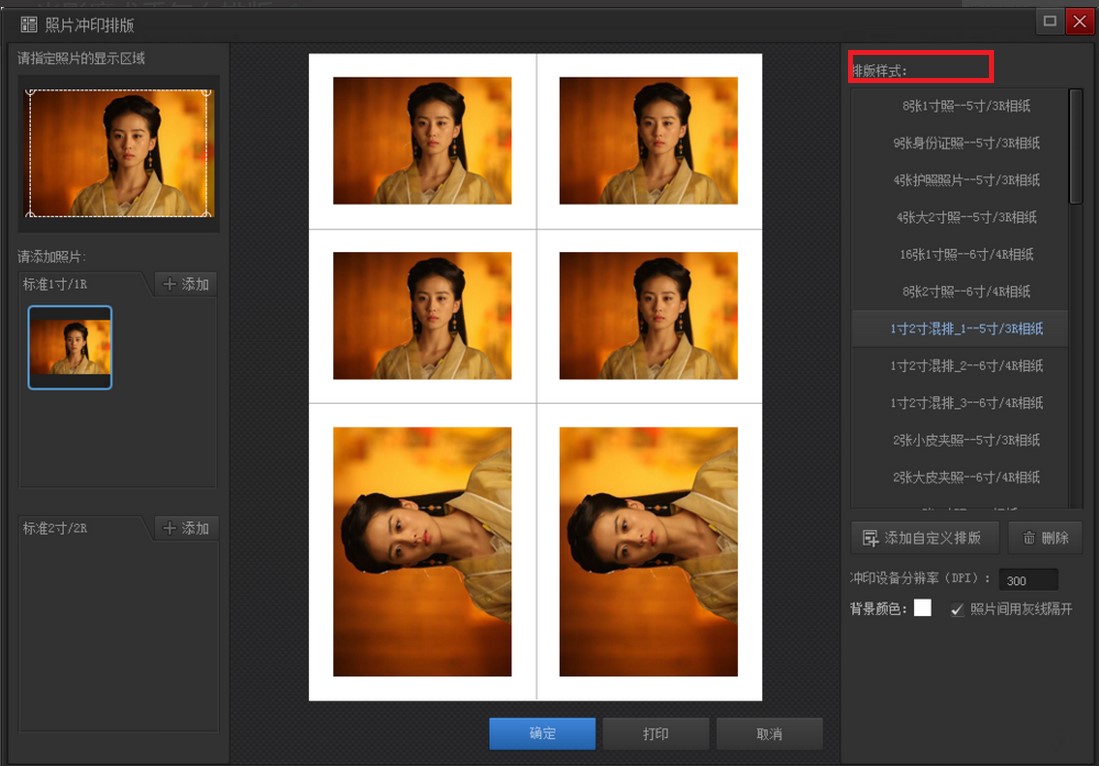Close the dialog with the red X
The width and height of the screenshot is (1099, 766).
click(1079, 21)
